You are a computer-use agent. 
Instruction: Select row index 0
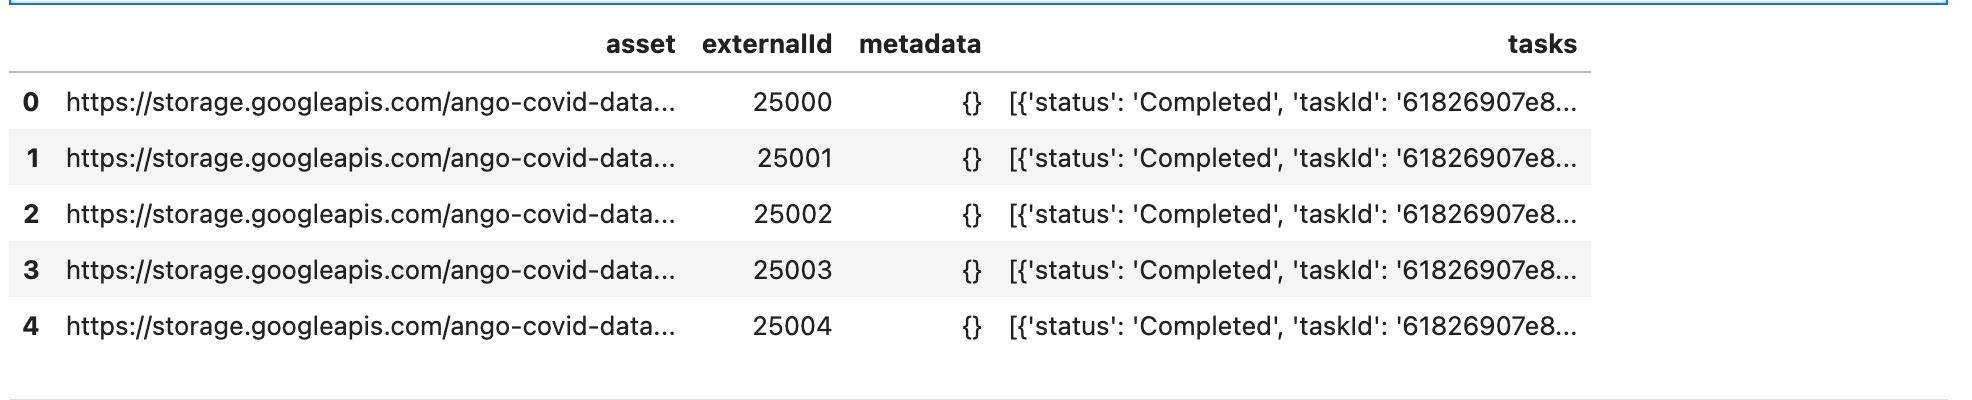(31, 102)
